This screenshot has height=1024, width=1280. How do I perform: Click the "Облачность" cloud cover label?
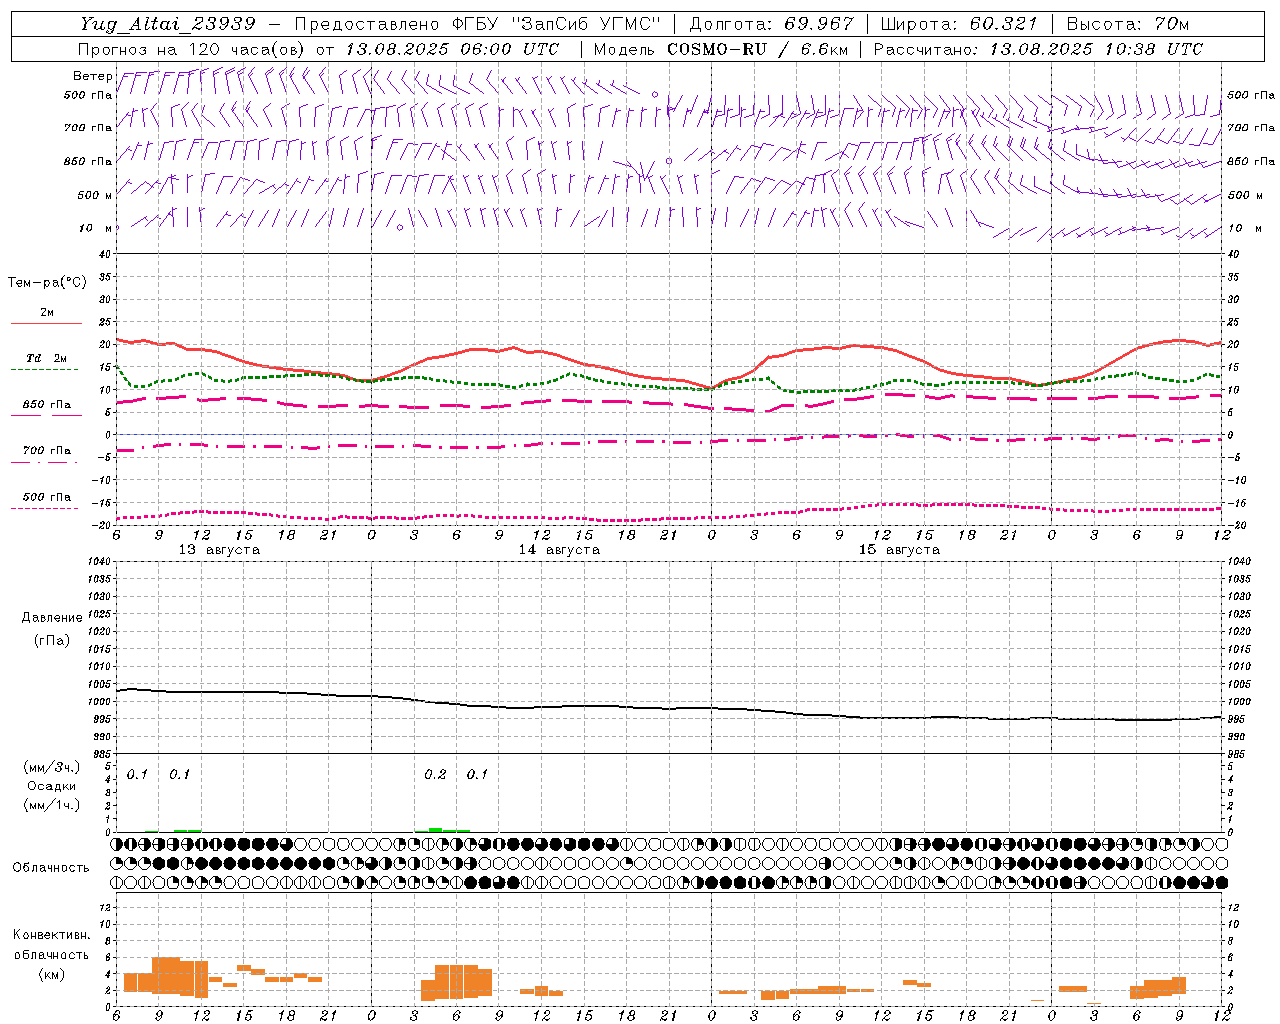(51, 867)
